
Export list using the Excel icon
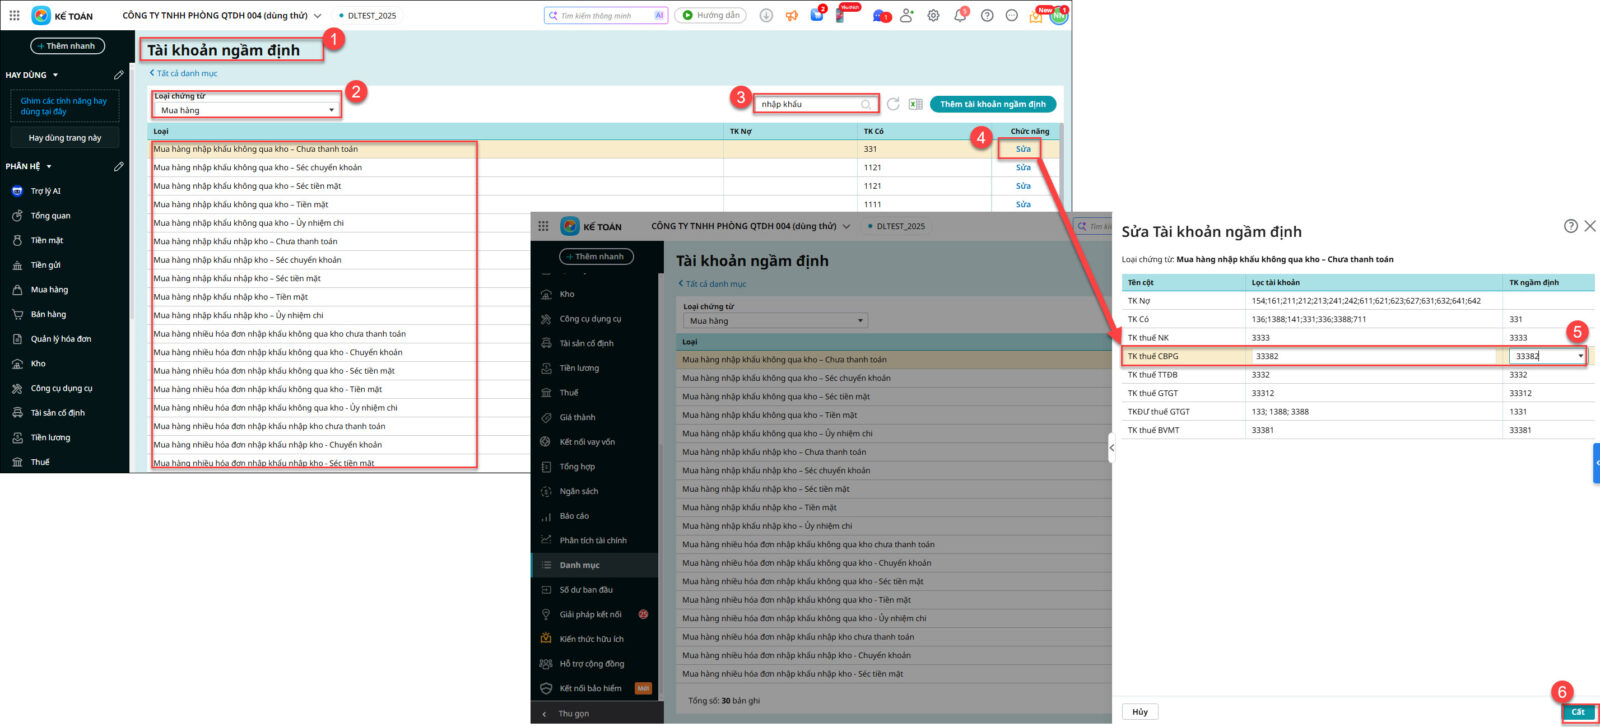(x=915, y=104)
